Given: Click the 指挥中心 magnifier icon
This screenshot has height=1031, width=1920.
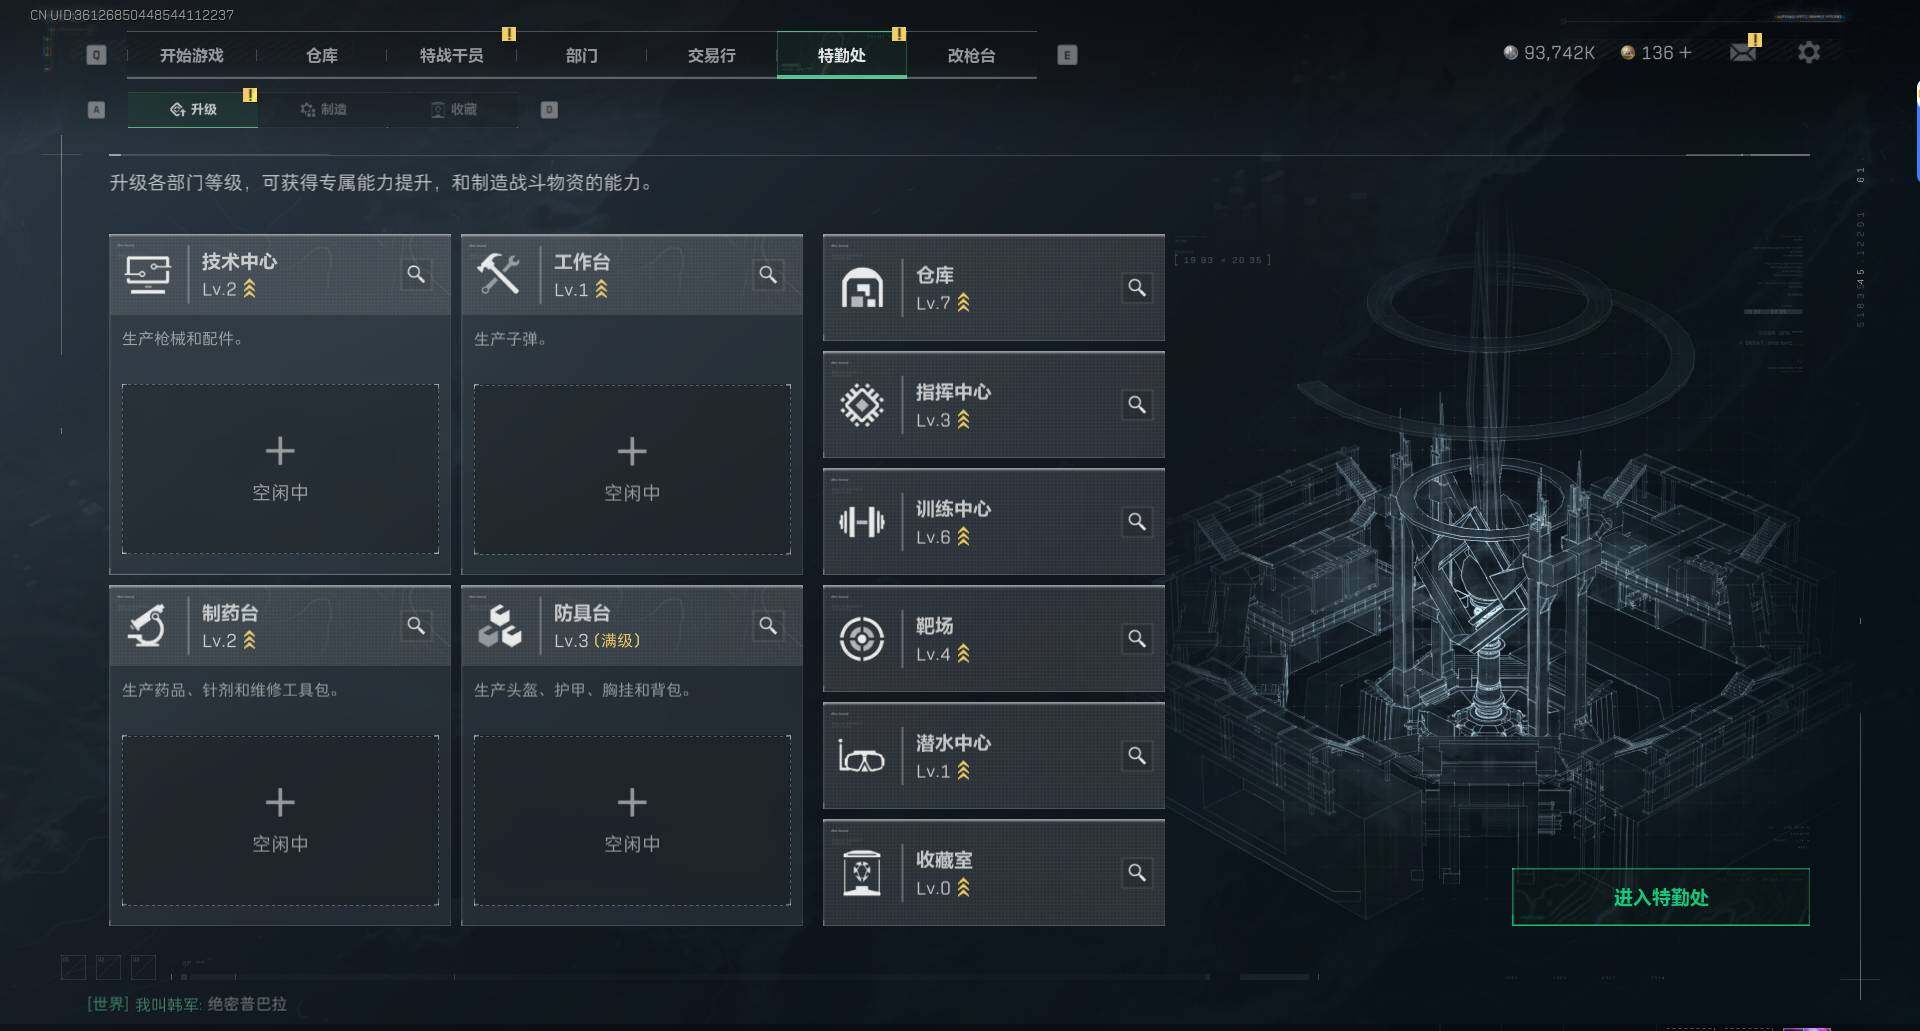Looking at the screenshot, I should point(1137,405).
